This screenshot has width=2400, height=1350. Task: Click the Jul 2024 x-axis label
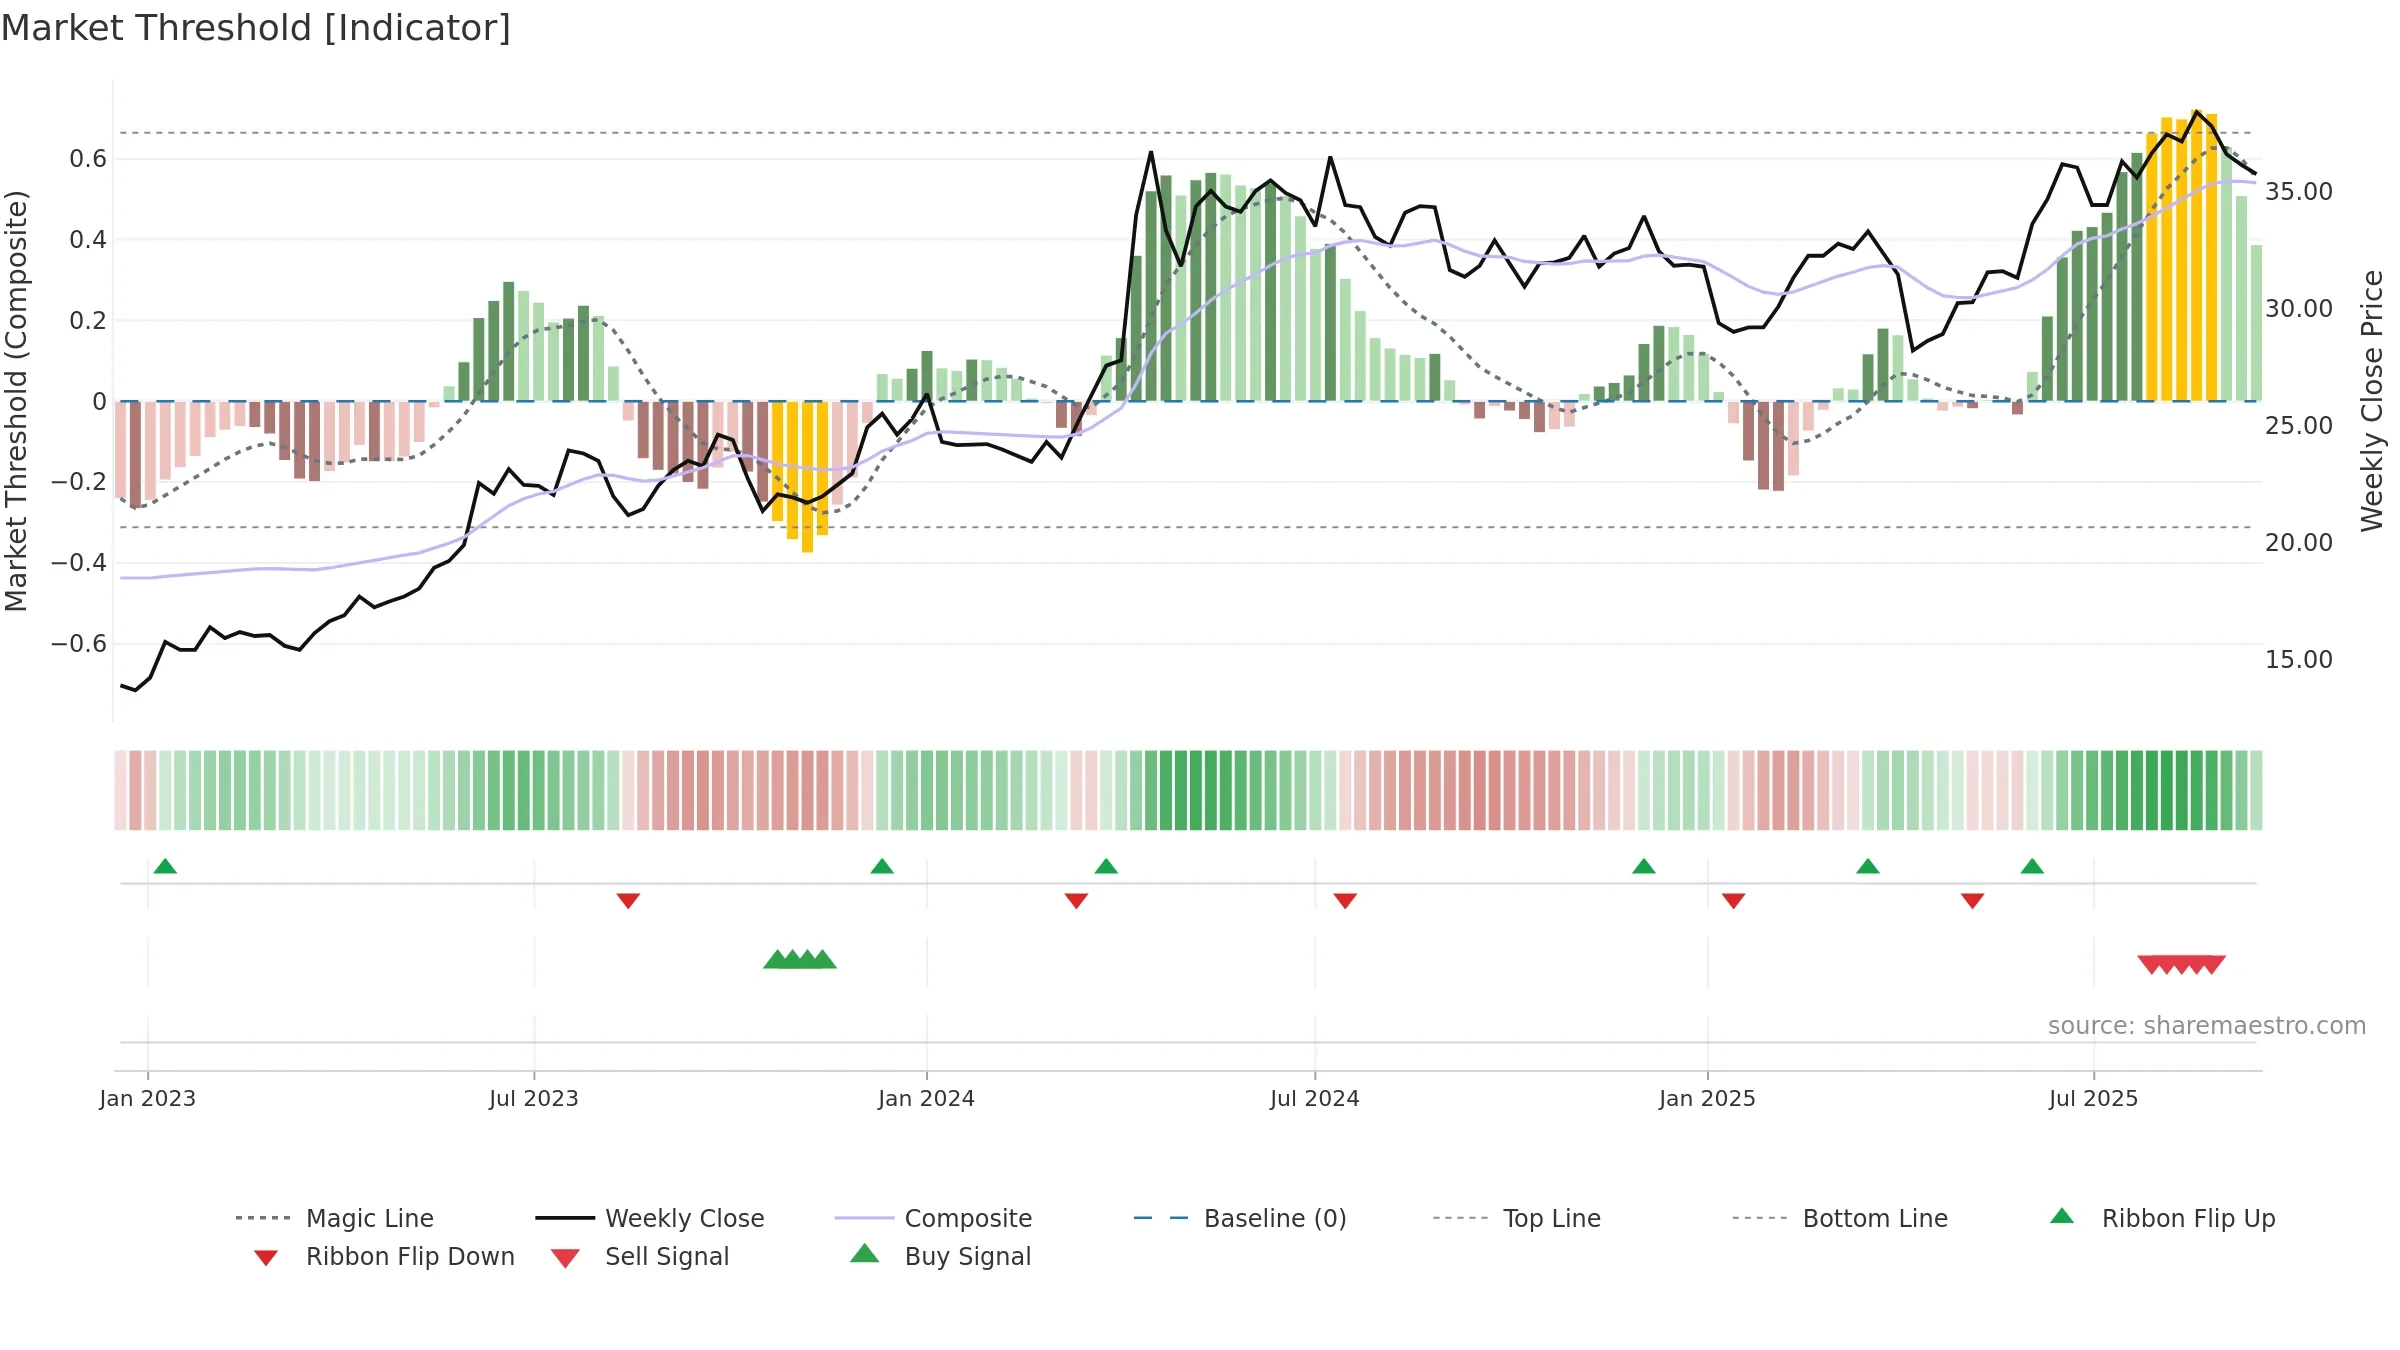coord(1315,1098)
